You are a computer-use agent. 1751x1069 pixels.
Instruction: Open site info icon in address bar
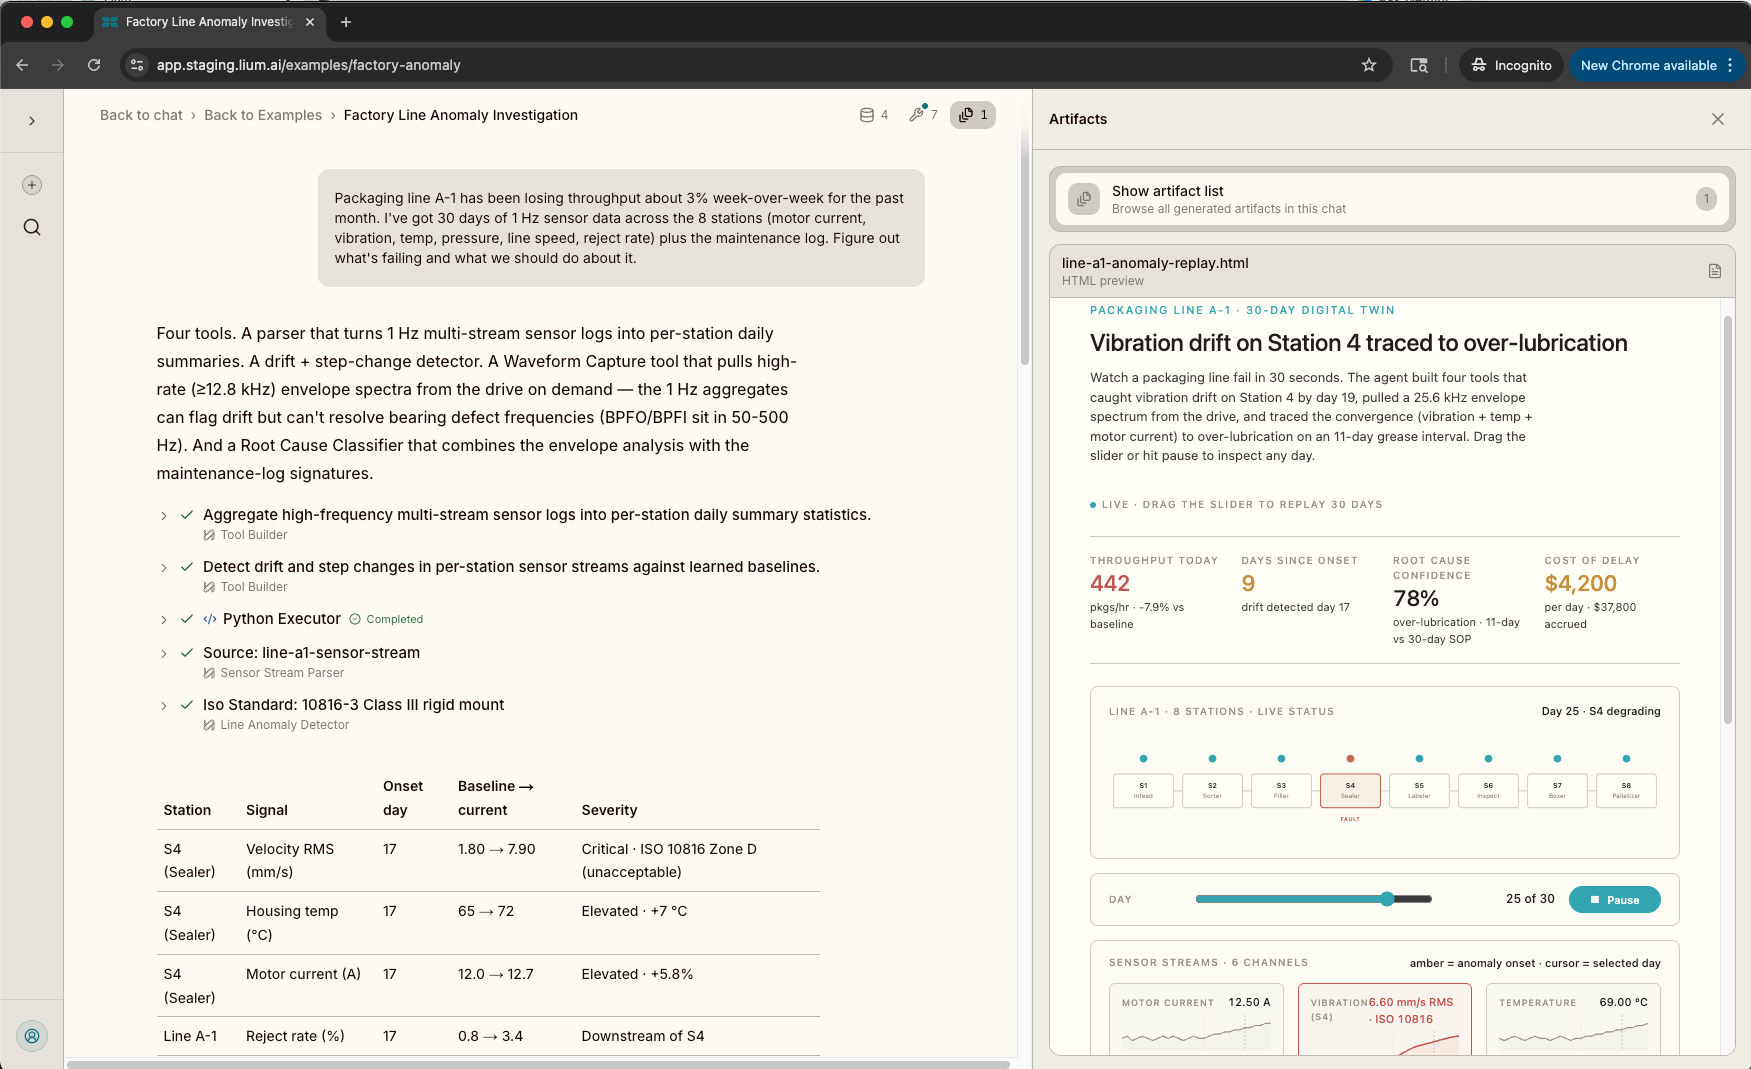(x=138, y=65)
